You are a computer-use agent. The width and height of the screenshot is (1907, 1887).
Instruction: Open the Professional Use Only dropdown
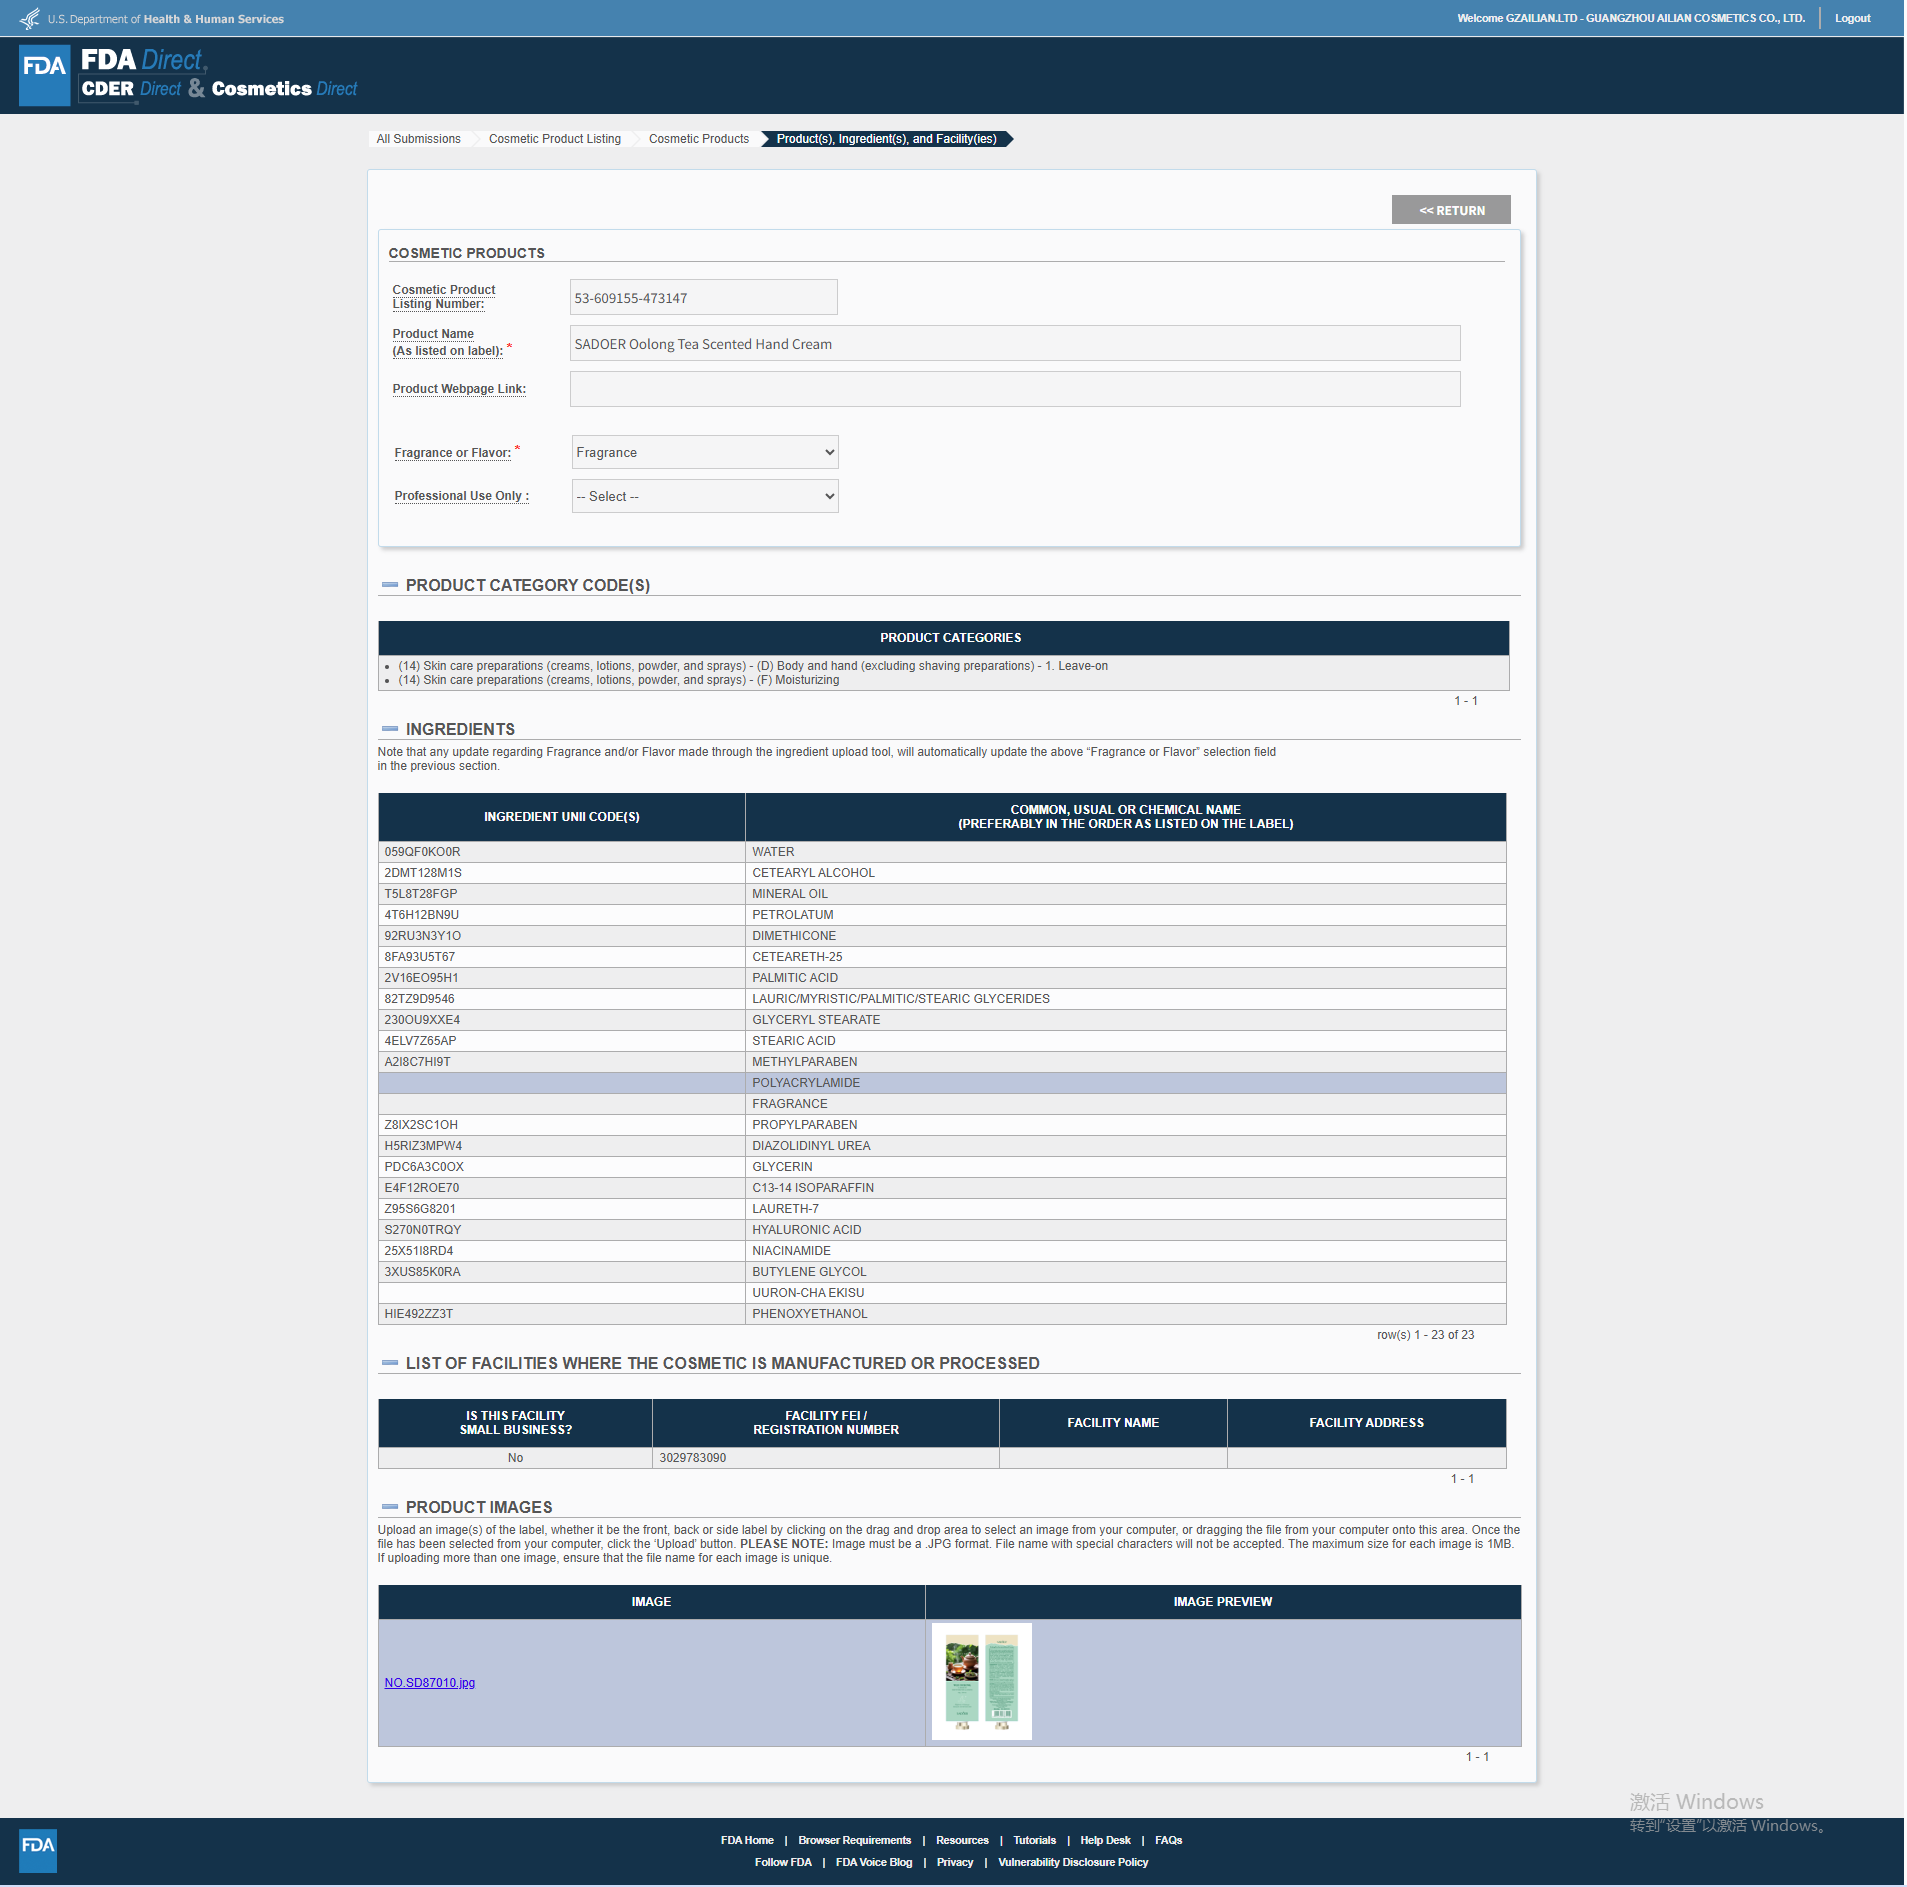pos(704,496)
